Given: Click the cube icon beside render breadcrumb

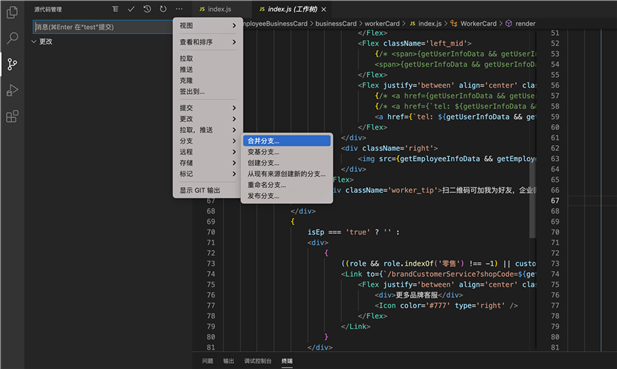Looking at the screenshot, I should pyautogui.click(x=509, y=24).
